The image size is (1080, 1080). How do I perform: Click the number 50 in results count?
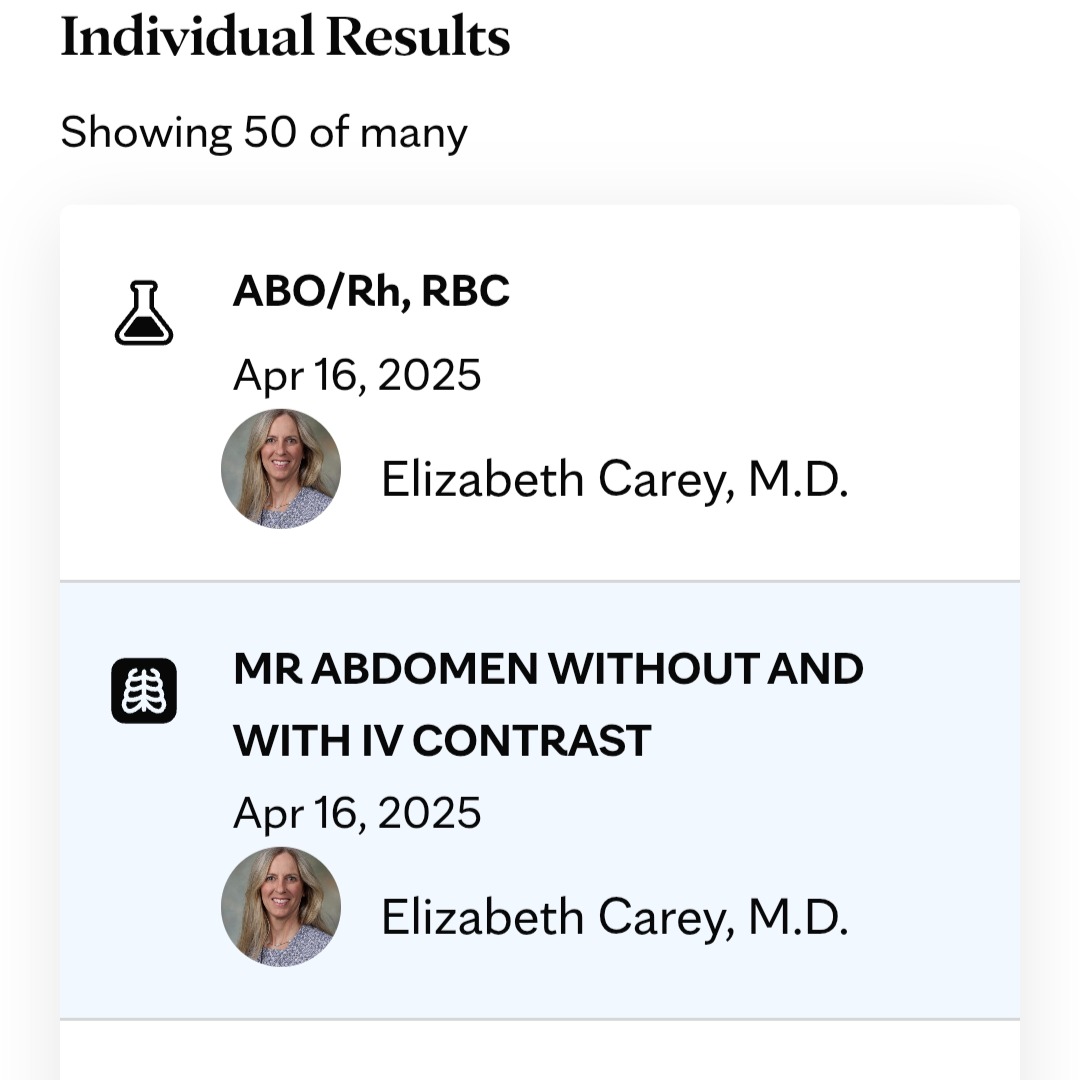(270, 131)
